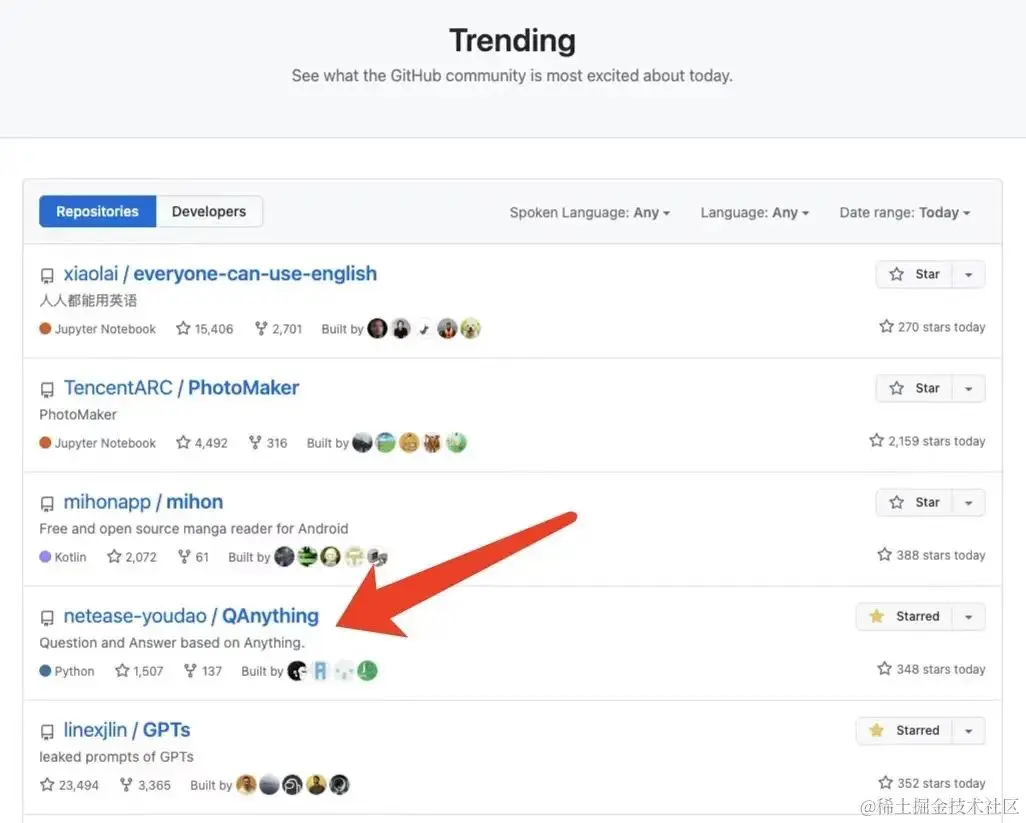This screenshot has height=823, width=1026.
Task: View 15,406 stargazers of everyone-can-use-english
Action: point(205,328)
